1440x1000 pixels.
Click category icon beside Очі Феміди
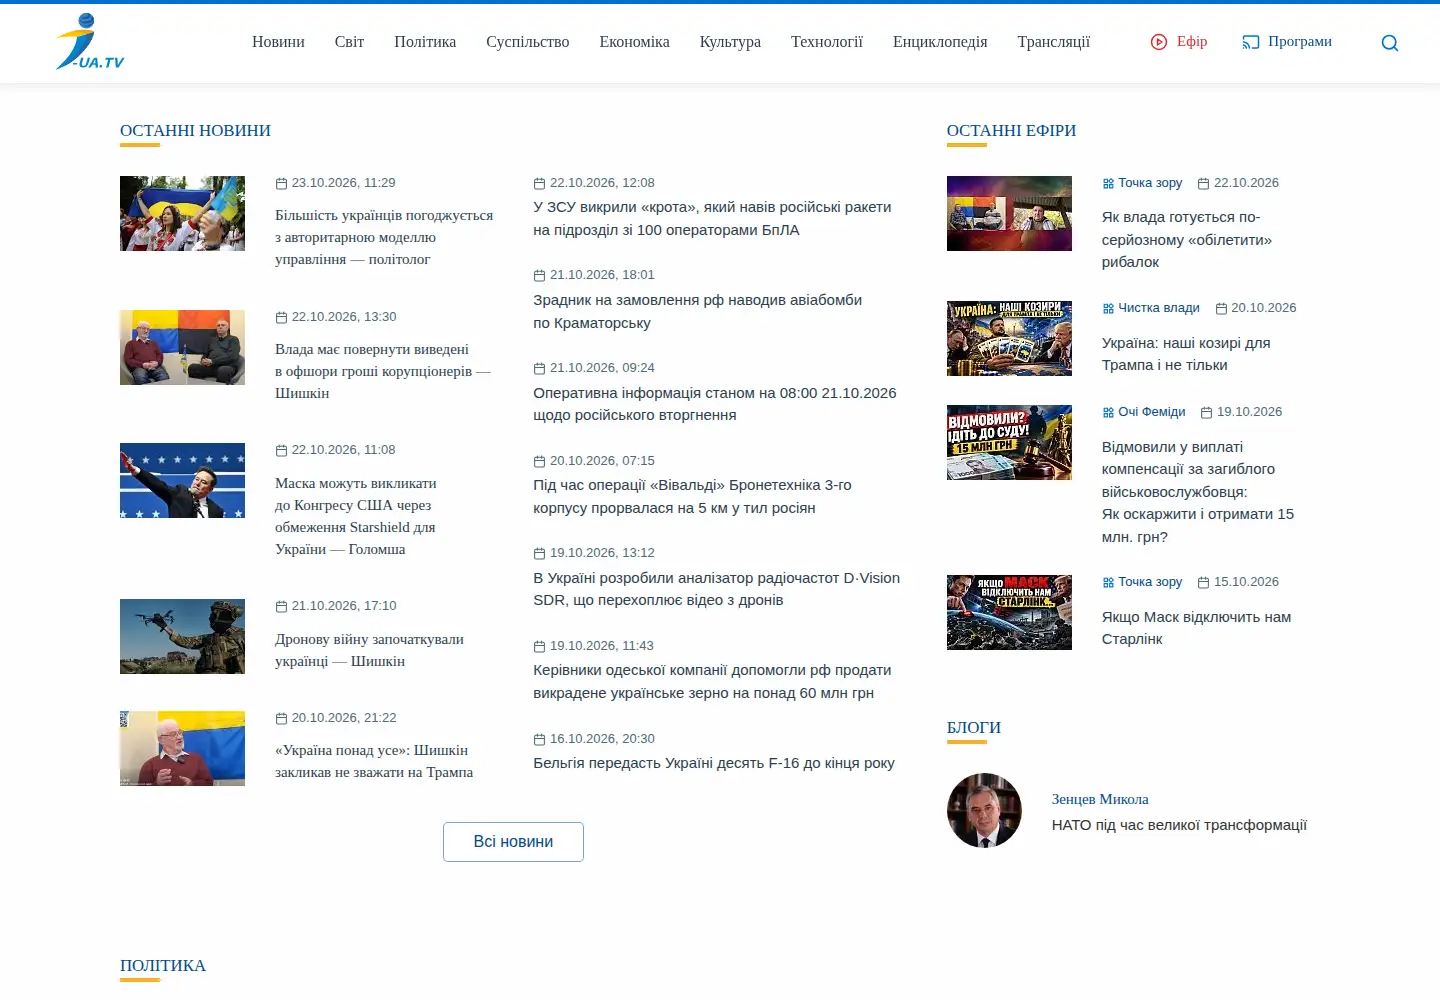click(1108, 412)
